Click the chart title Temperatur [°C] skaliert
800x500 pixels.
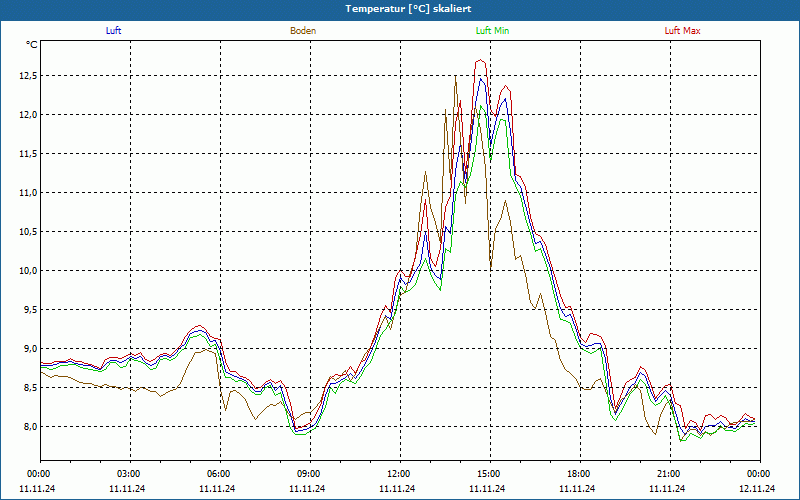coord(408,9)
